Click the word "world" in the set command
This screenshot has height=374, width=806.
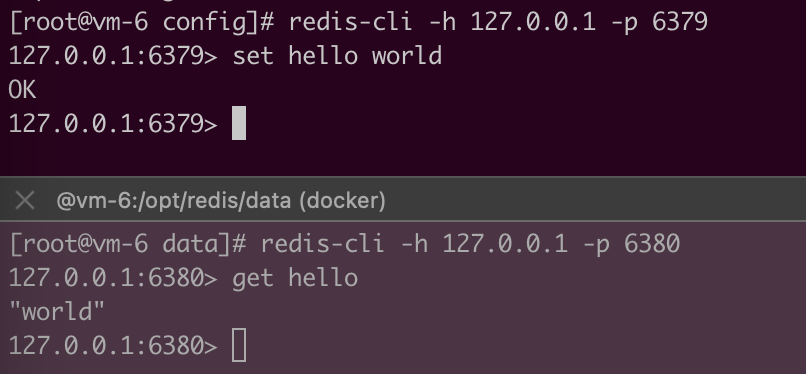pyautogui.click(x=407, y=55)
